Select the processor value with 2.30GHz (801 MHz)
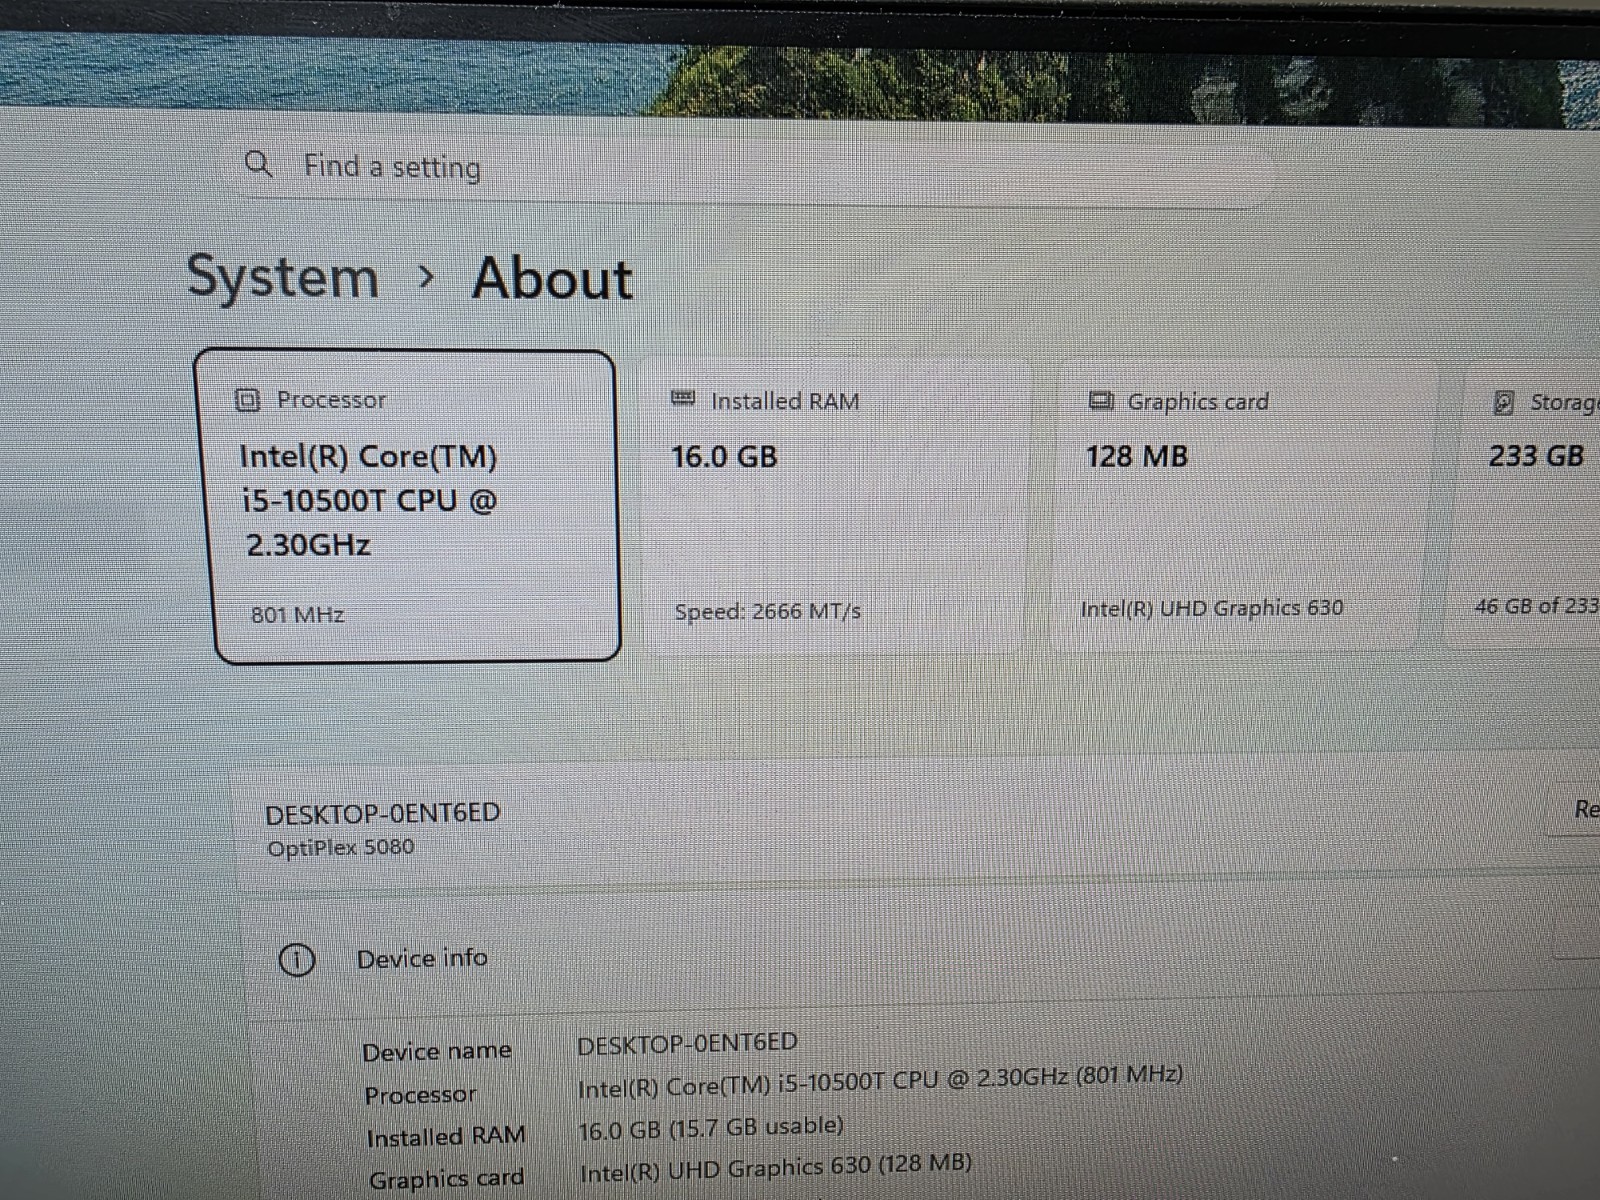 (880, 1081)
